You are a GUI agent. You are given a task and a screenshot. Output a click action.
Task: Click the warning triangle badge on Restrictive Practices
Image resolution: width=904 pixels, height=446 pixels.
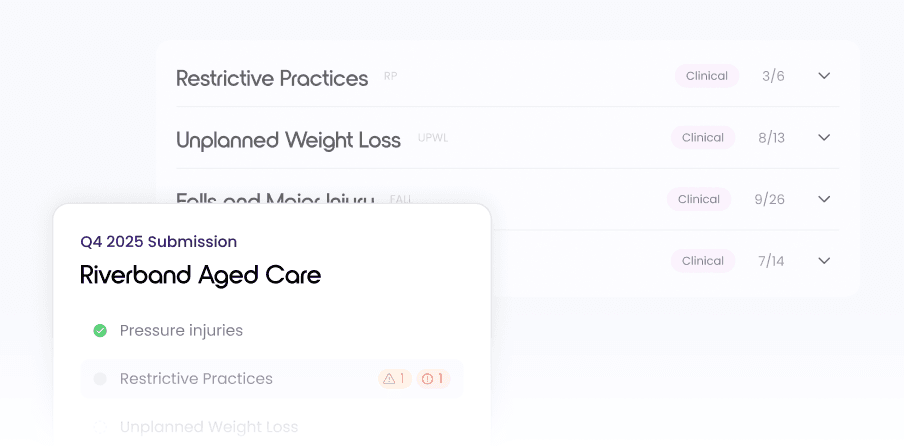(x=395, y=379)
